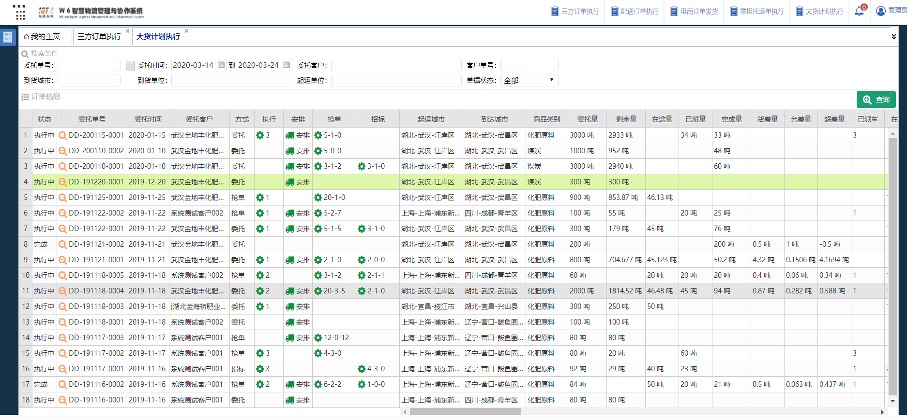Expand the tab list chevron at far right
The image size is (908, 418).
(892, 36)
